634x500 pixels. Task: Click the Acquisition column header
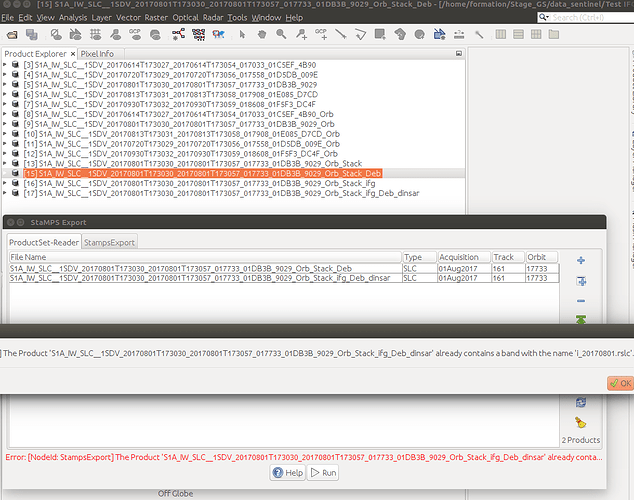(464, 257)
